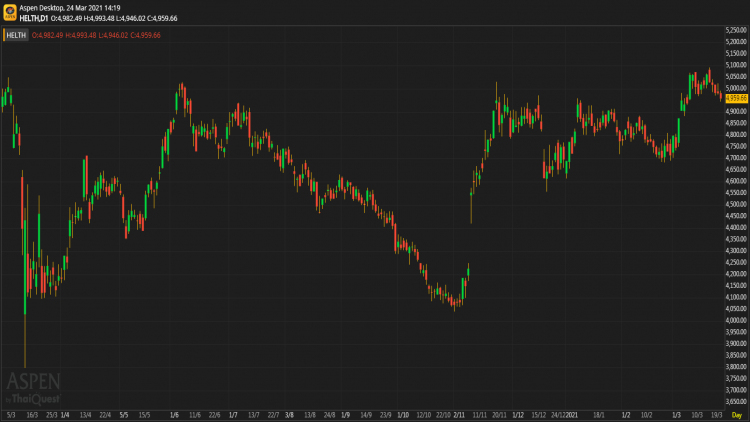Click the 22/6 date axis label
Viewport: 750px width, 422px height.
pos(215,415)
